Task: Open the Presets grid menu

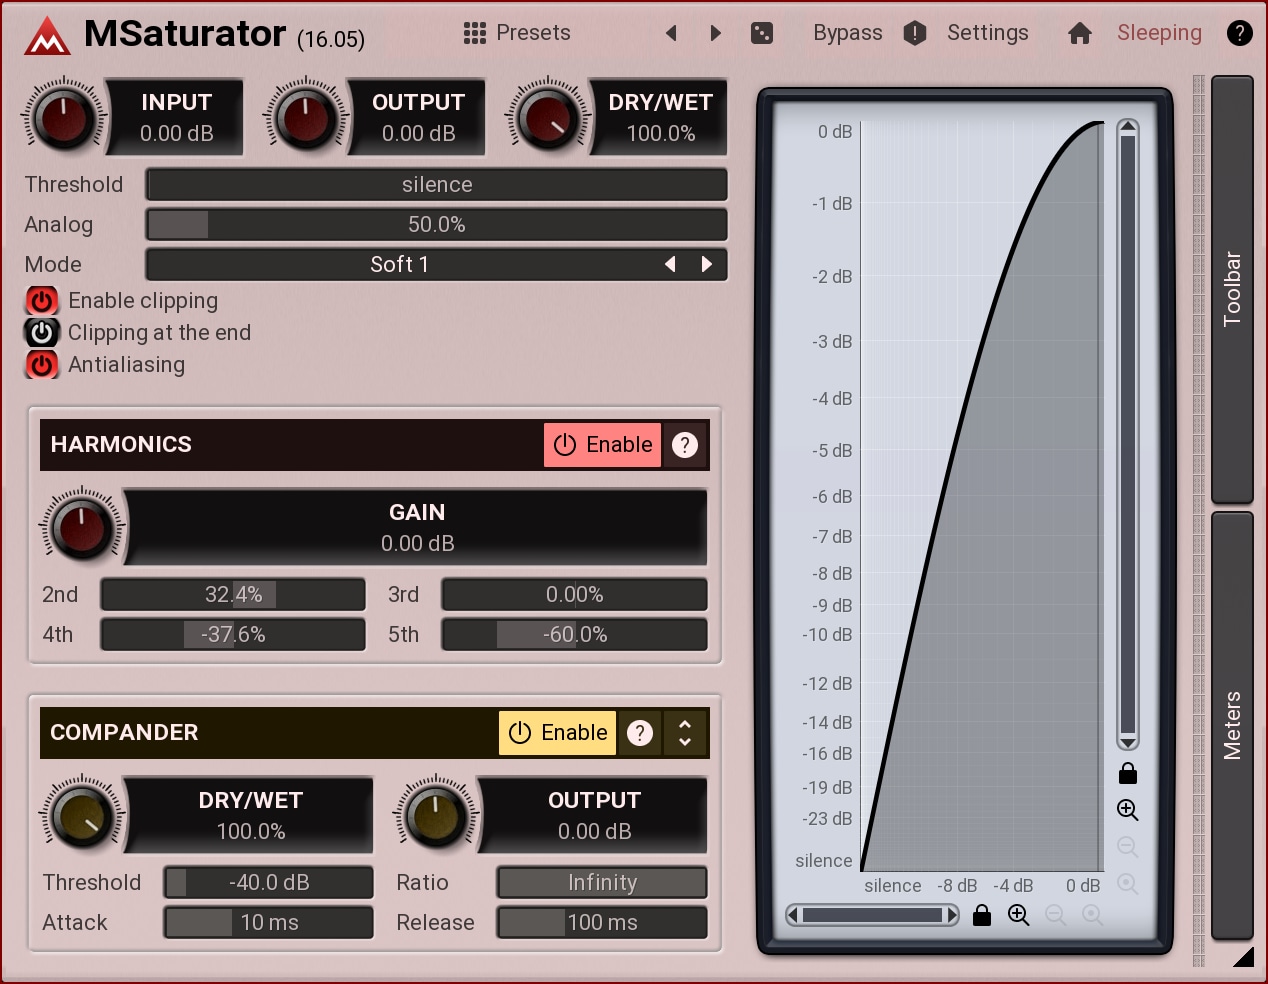Action: coord(475,33)
